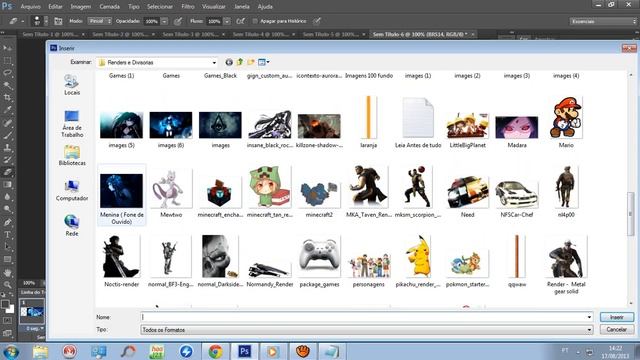Viewport: 640px width, 360px height.
Task: Open the Modo dropdown showing Pincel
Action: [100, 21]
